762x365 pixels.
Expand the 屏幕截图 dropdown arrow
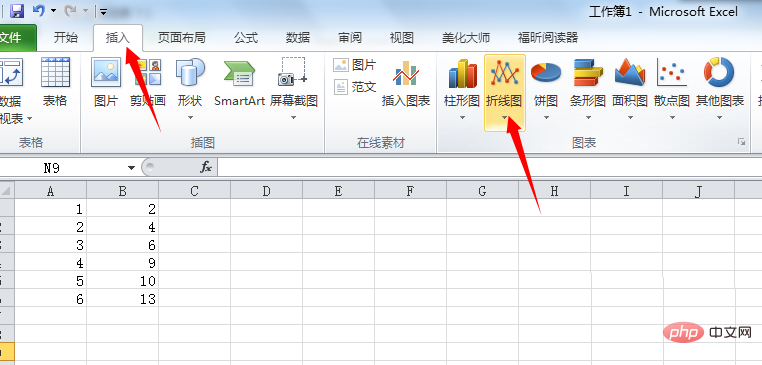[294, 118]
